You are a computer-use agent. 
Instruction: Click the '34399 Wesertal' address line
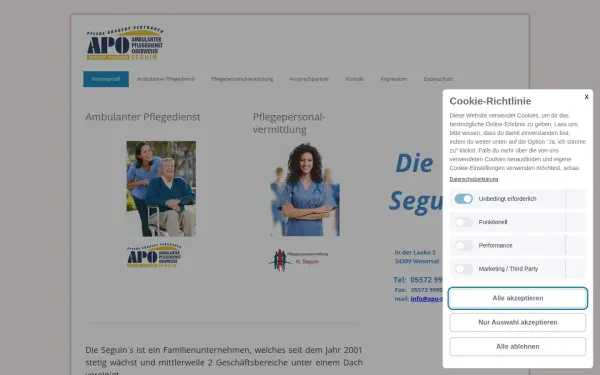[417, 261]
